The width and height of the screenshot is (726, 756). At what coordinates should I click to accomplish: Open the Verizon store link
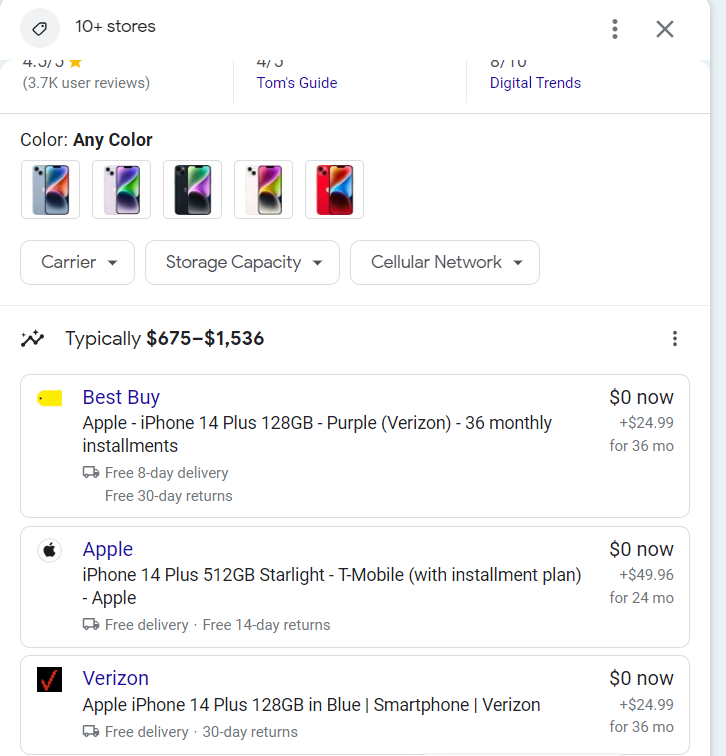point(116,678)
